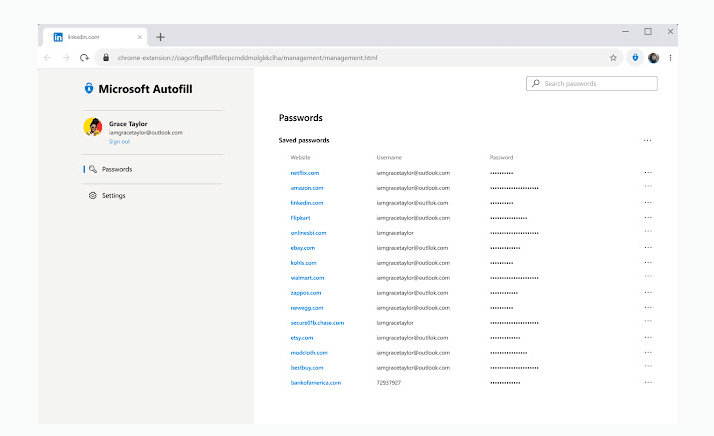Click the key icon beside Passwords

coord(93,169)
